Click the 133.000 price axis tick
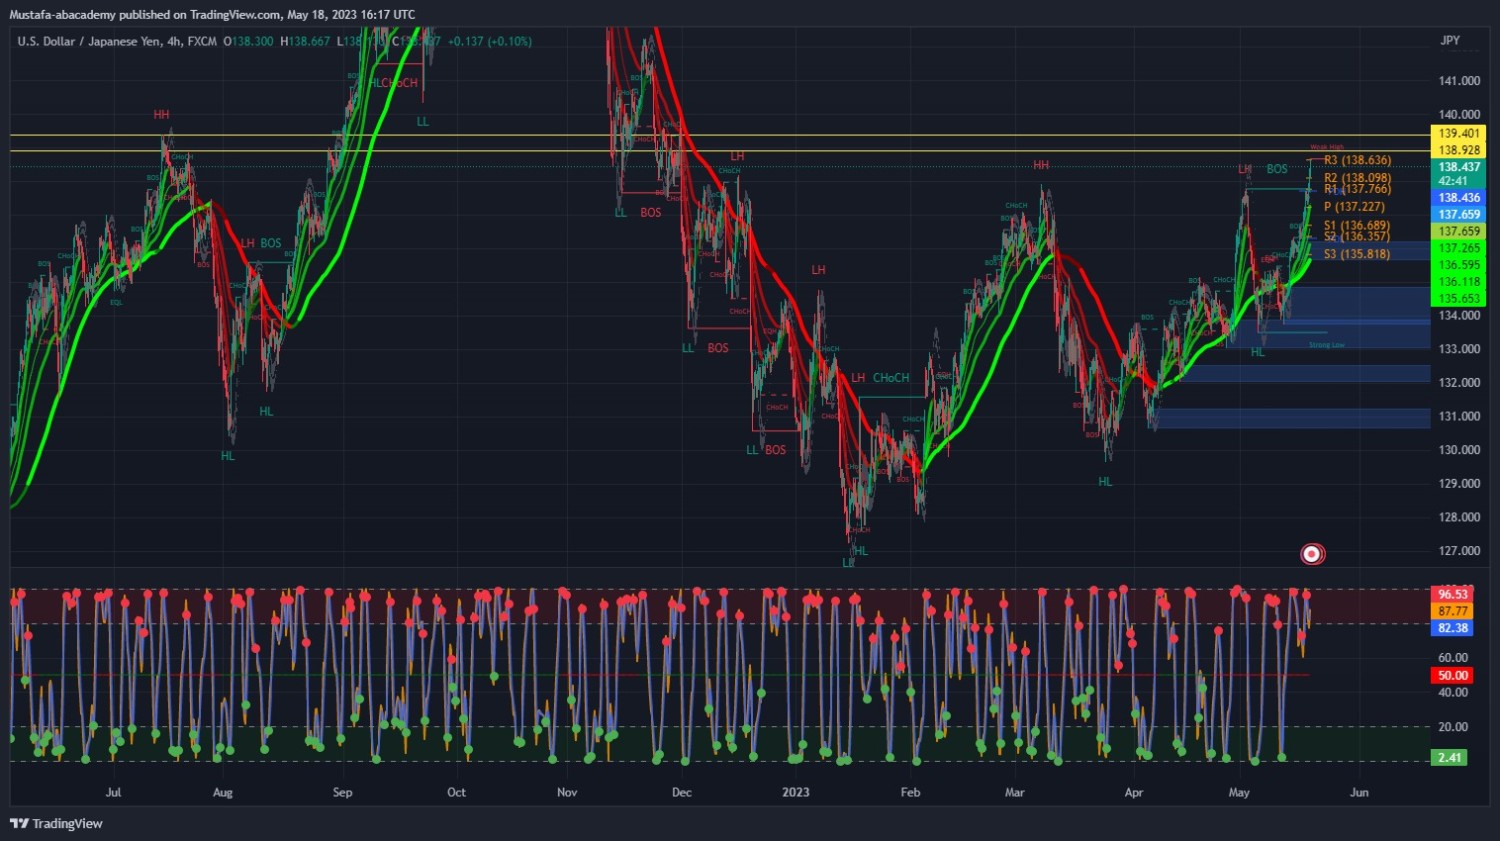 coord(1459,349)
